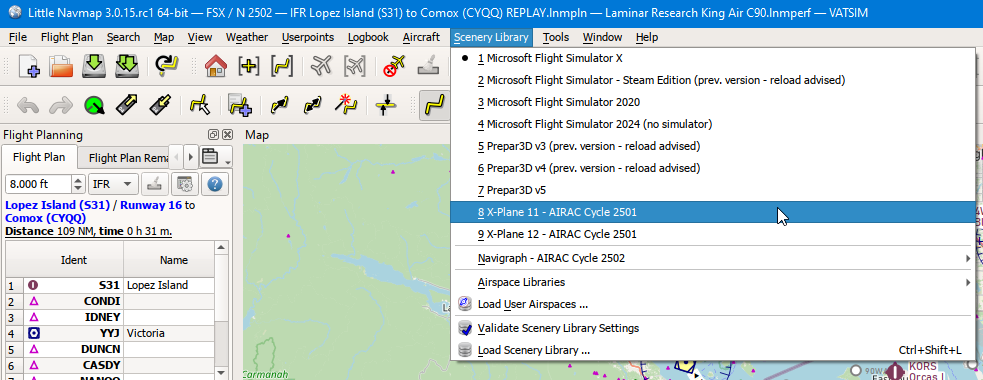This screenshot has height=380, width=983.
Task: Center map on flight plan bracket icon
Action: point(281,65)
